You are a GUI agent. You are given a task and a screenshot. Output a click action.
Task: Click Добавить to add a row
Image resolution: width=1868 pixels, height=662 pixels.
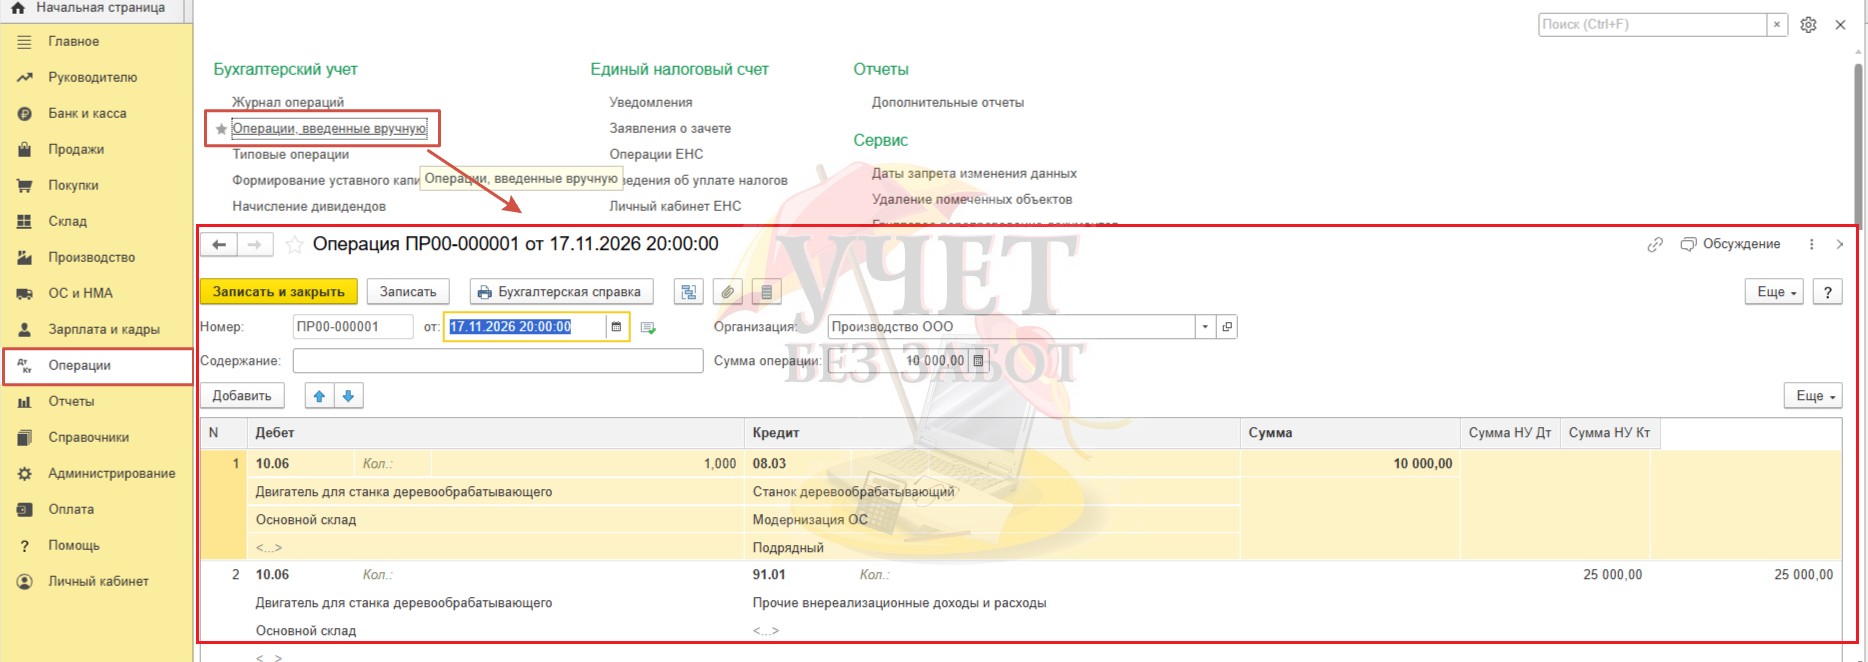tap(242, 396)
